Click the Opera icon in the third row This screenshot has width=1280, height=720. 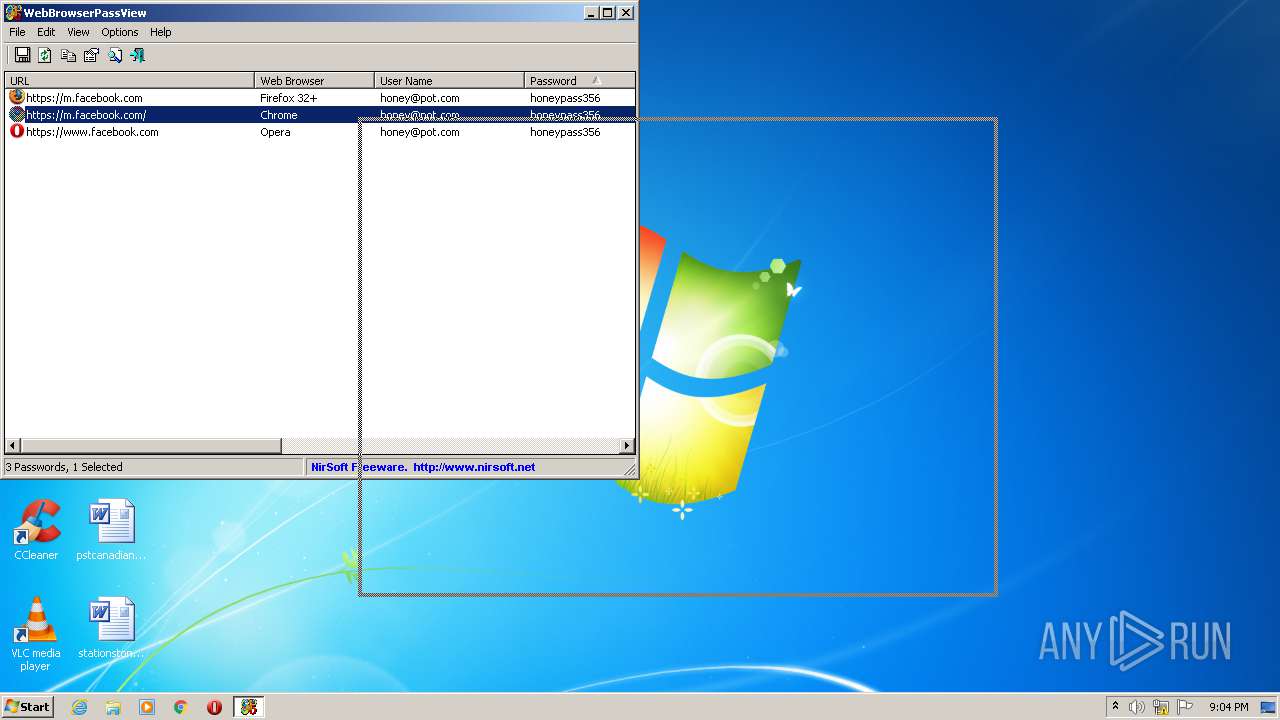tap(16, 131)
